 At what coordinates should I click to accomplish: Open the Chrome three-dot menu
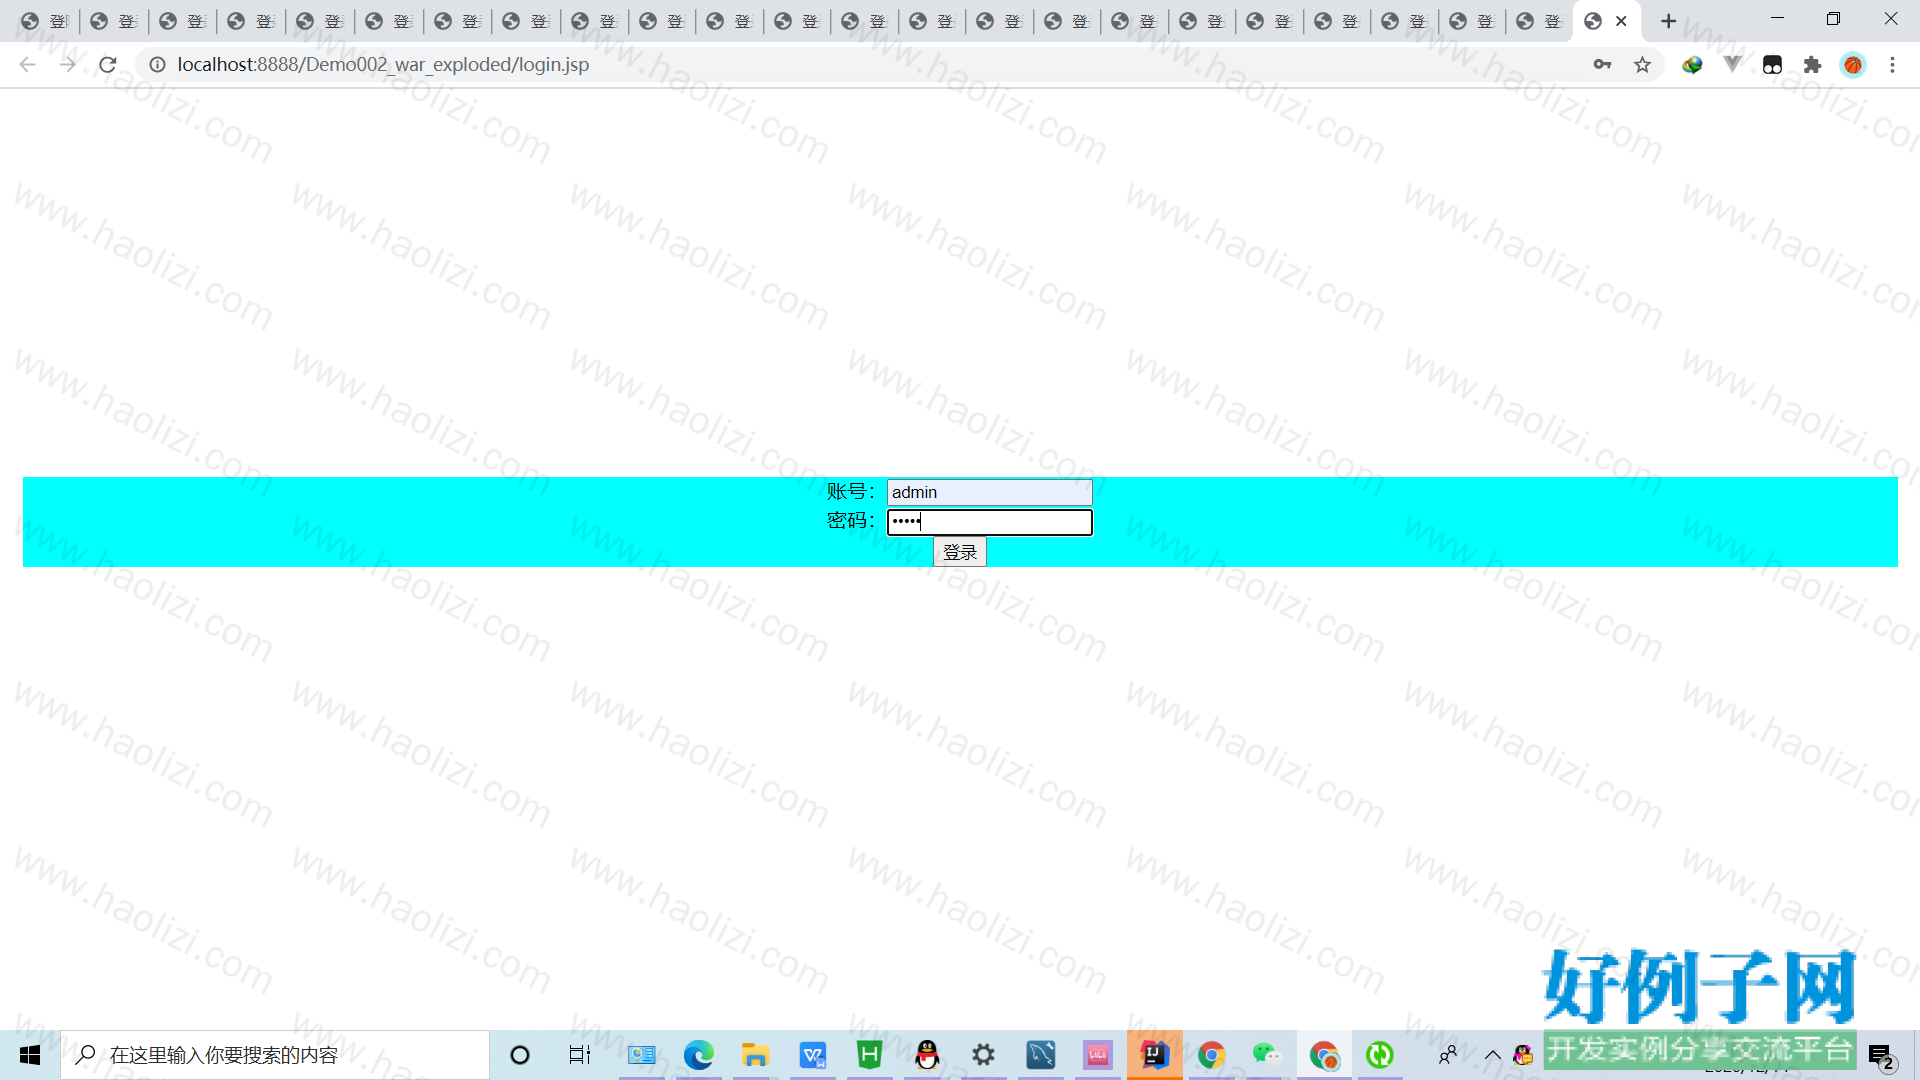[x=1892, y=65]
